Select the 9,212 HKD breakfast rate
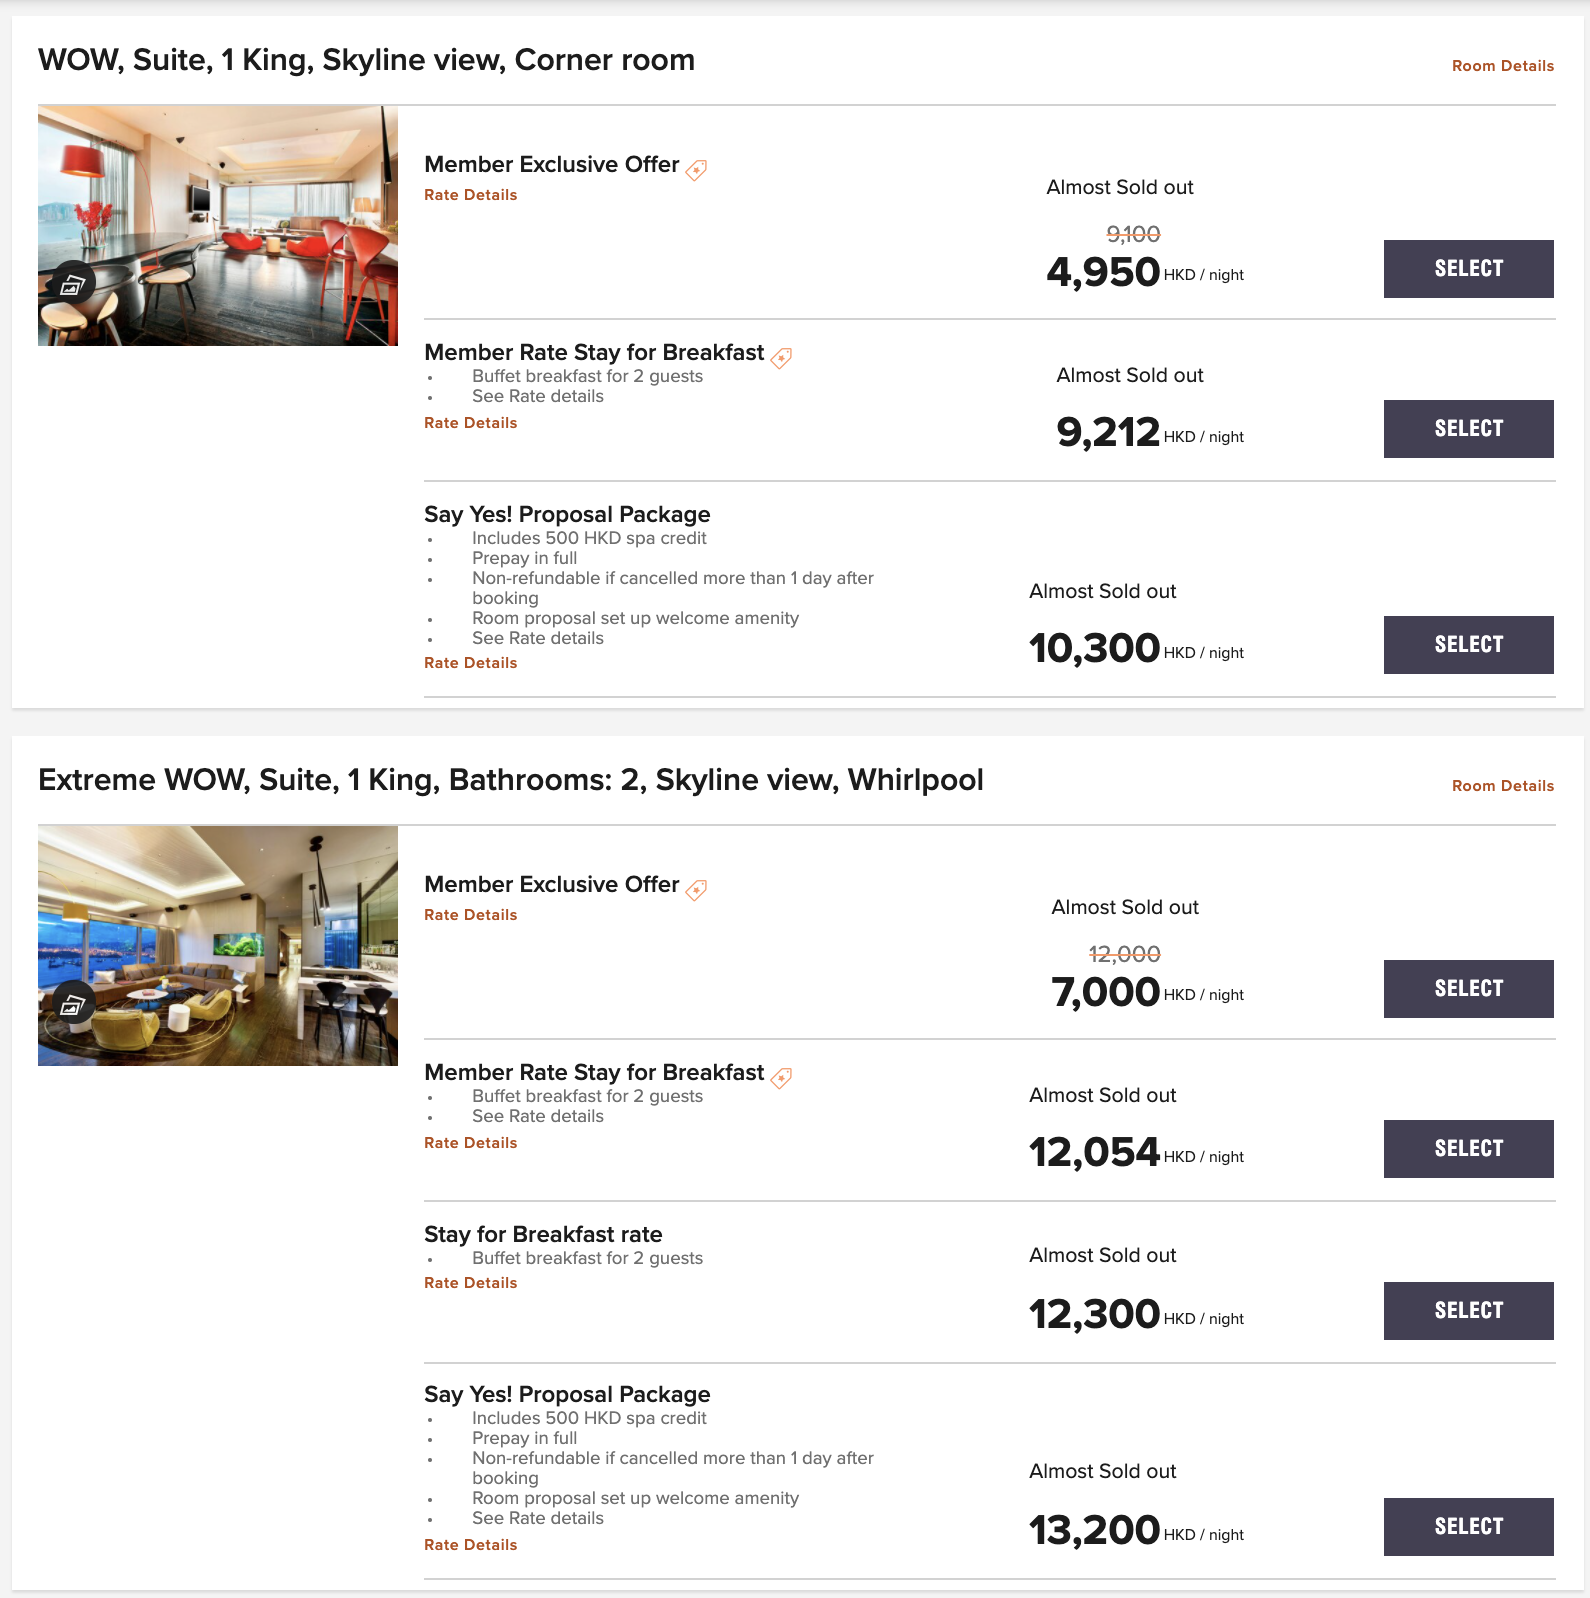The width and height of the screenshot is (1590, 1598). 1468,429
